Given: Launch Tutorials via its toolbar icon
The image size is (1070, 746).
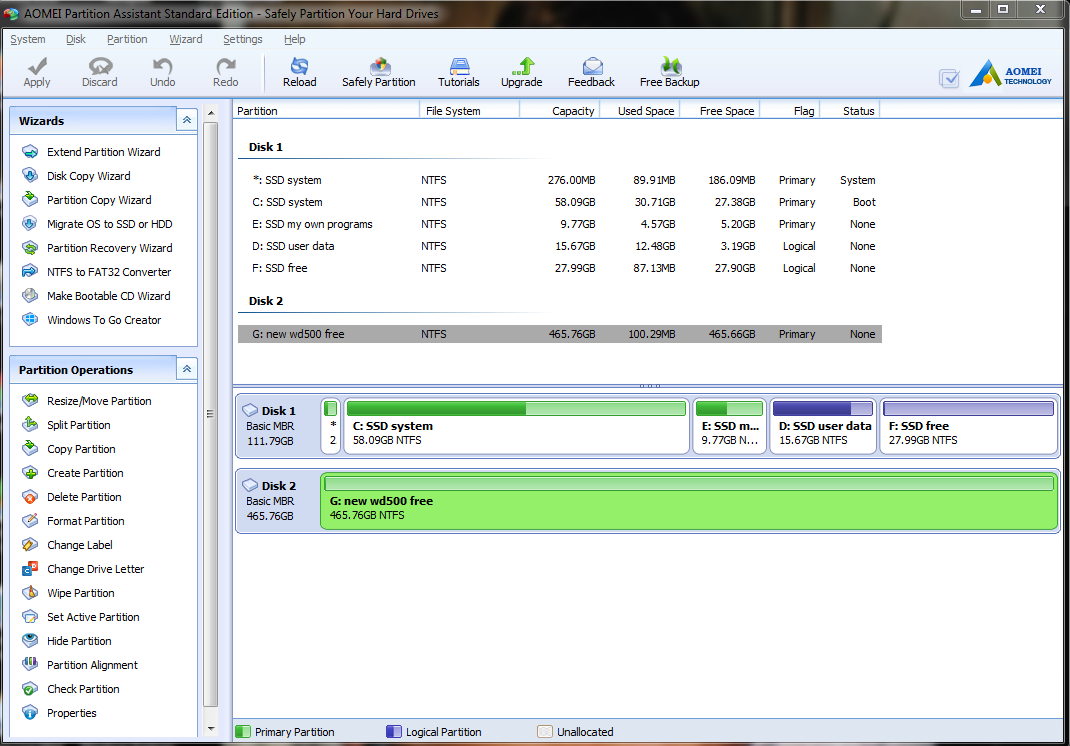Looking at the screenshot, I should click(459, 71).
